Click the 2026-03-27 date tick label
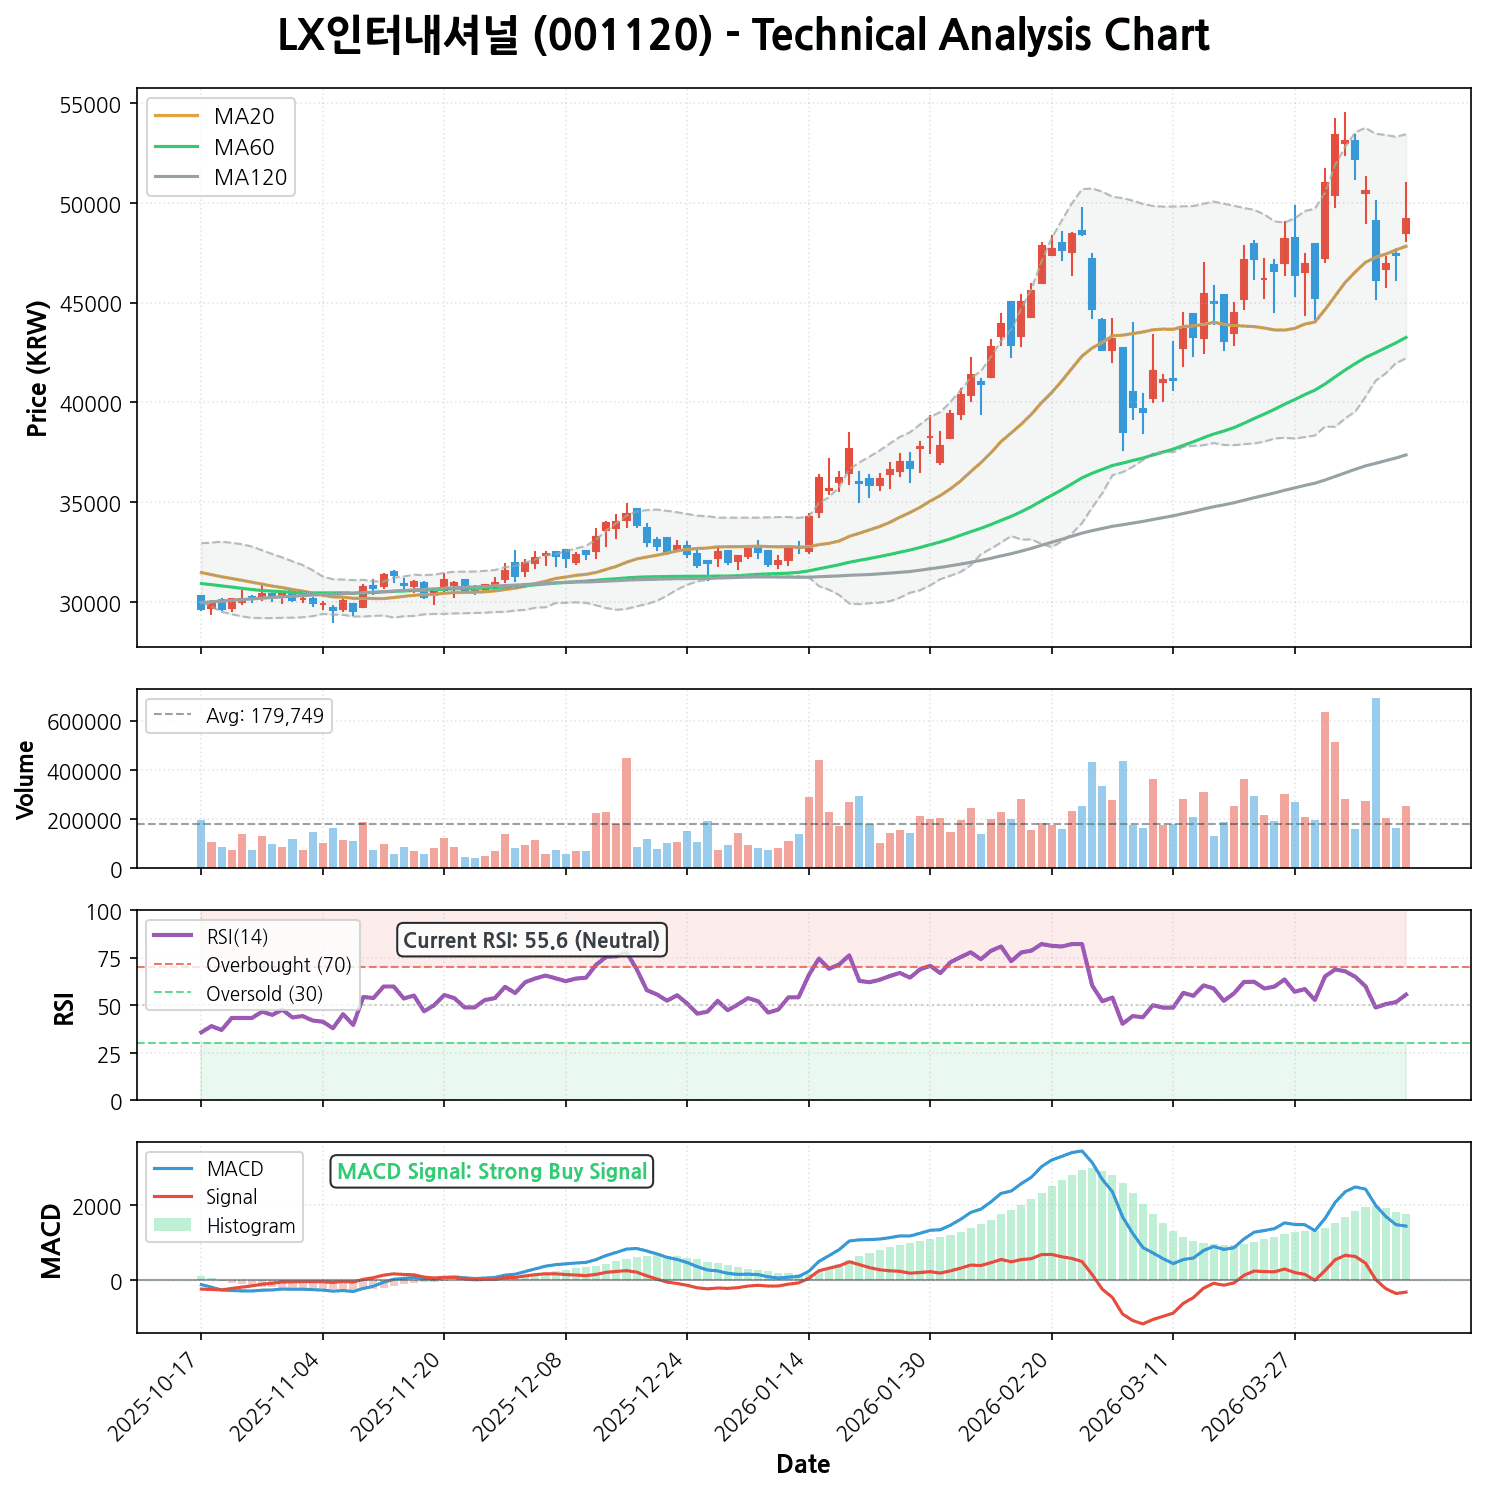The image size is (1485, 1491). point(1251,1397)
